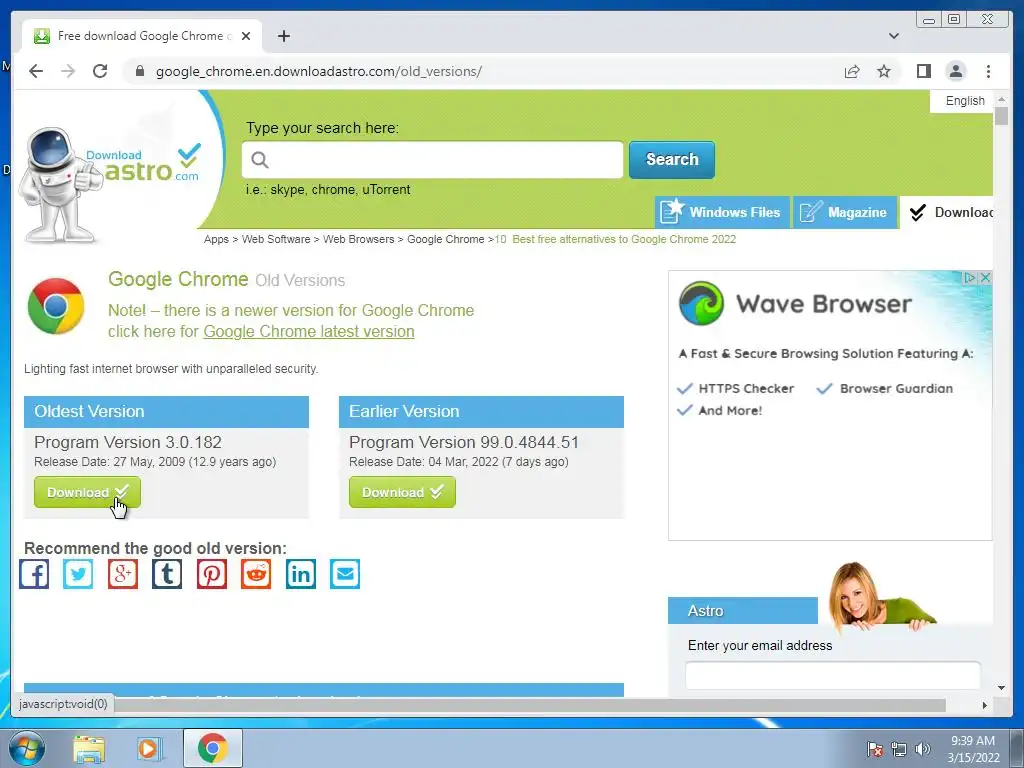The image size is (1024, 768).
Task: Click the Wave Browser ad logo
Action: point(701,304)
